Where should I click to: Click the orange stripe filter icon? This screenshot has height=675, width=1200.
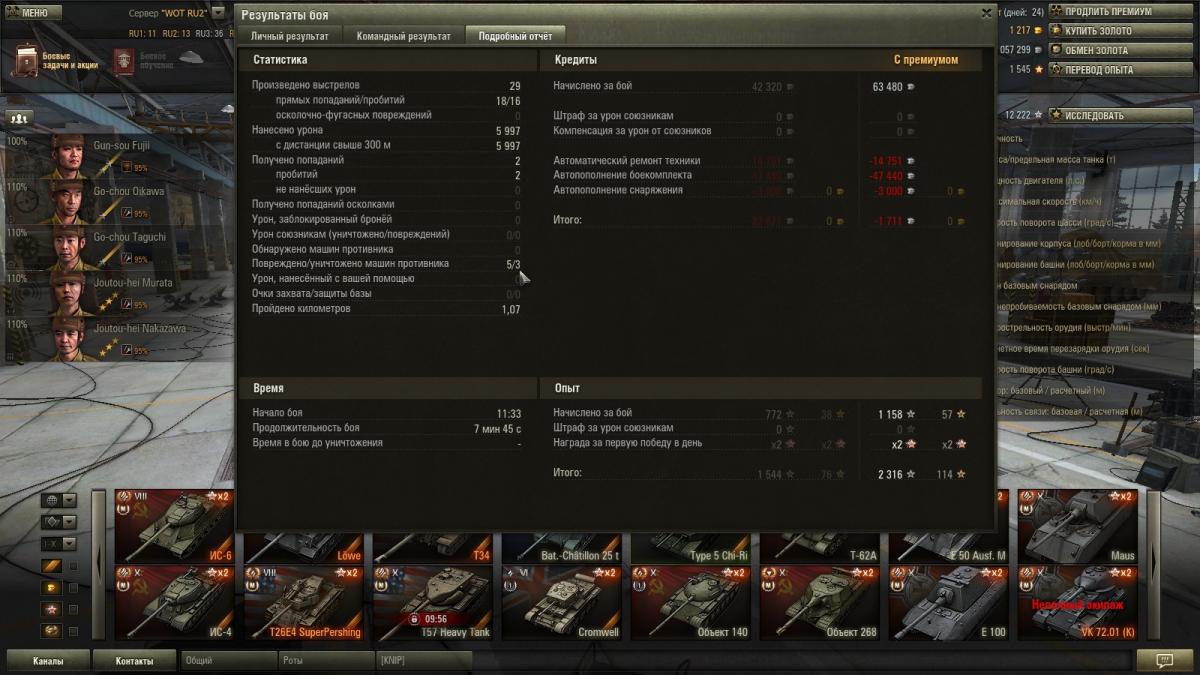51,566
